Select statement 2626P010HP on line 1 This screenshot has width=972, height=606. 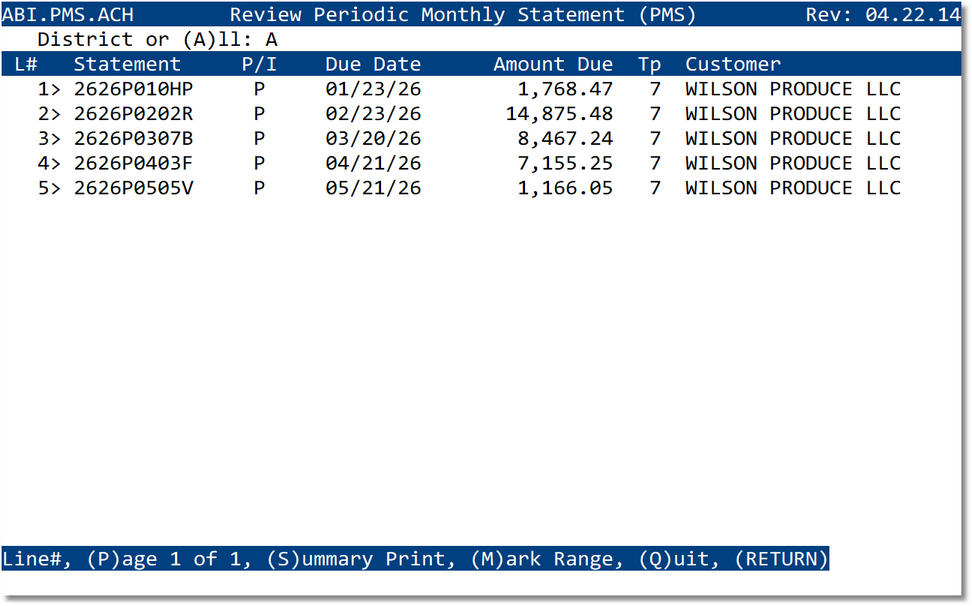pos(133,89)
